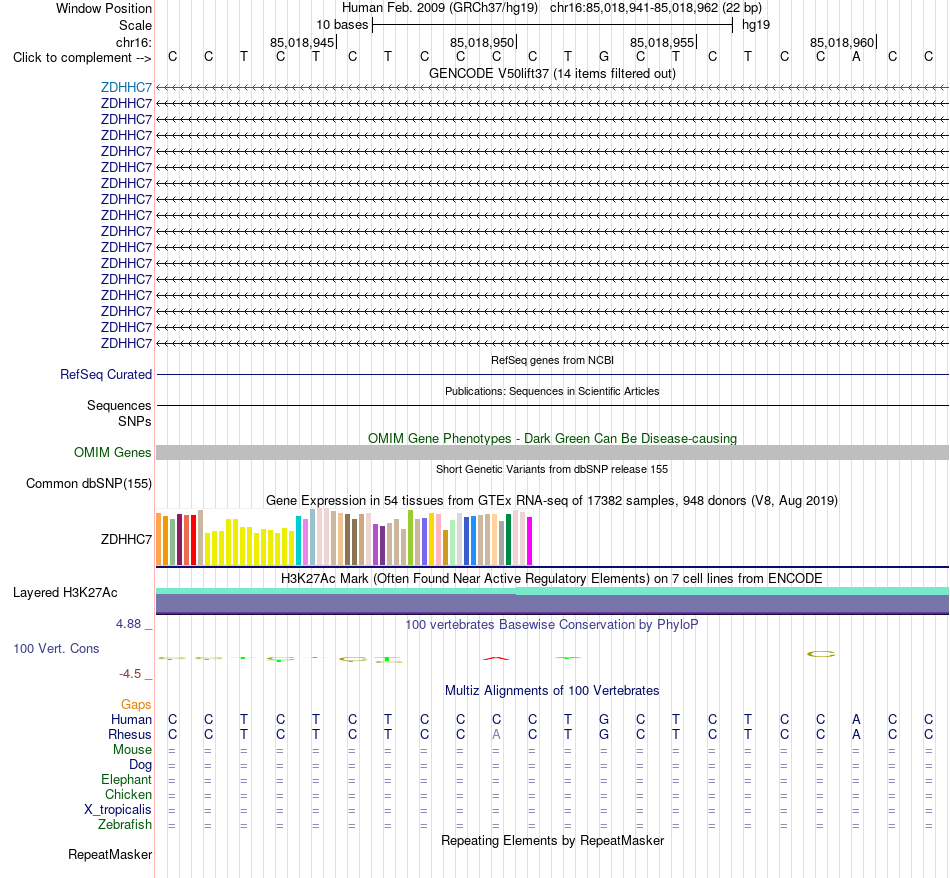This screenshot has width=950, height=878.
Task: Click the purple Layered H3K27Ac signal band
Action: coord(552,604)
